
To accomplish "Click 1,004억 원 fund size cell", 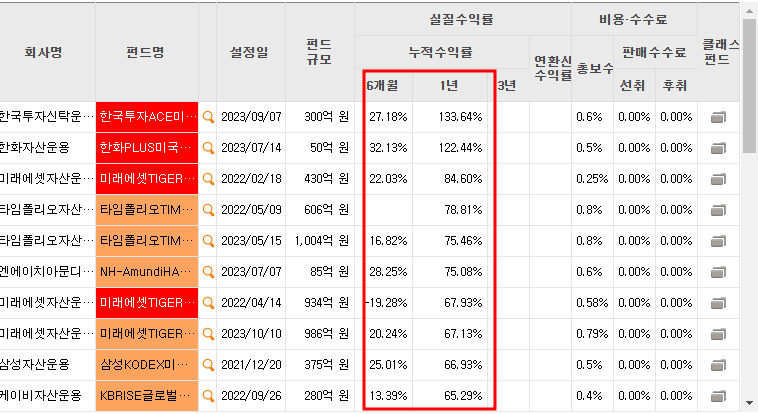I will click(x=321, y=241).
